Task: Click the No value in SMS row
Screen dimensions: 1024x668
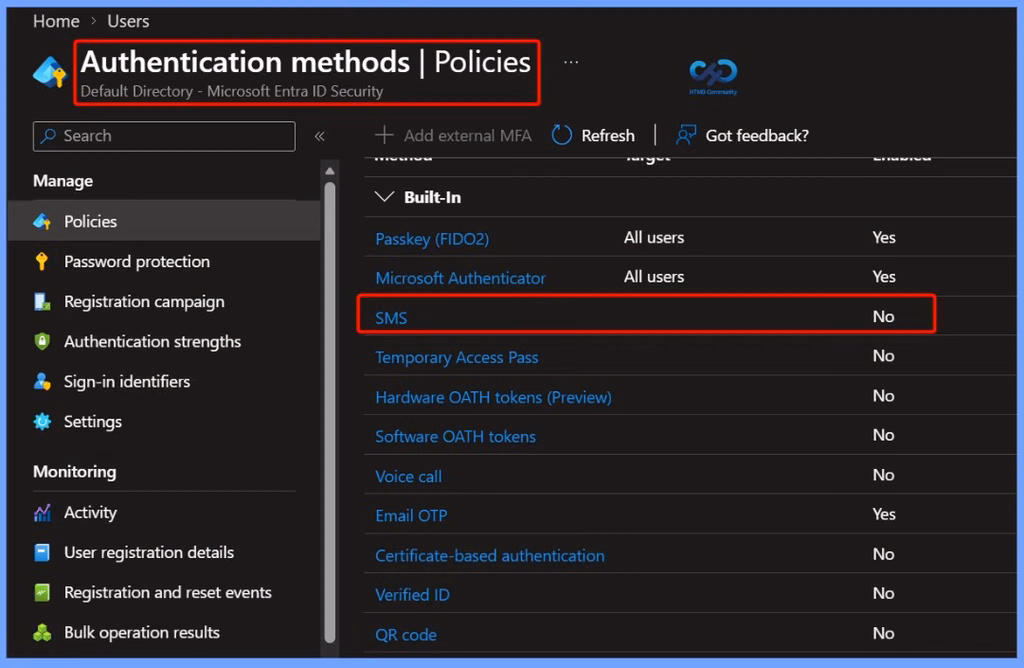Action: point(883,317)
